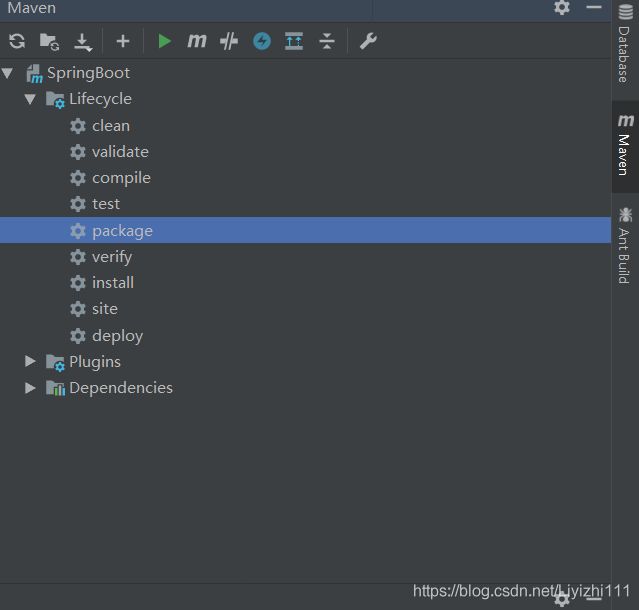
Task: Open Maven panel options gear icon
Action: pyautogui.click(x=562, y=7)
